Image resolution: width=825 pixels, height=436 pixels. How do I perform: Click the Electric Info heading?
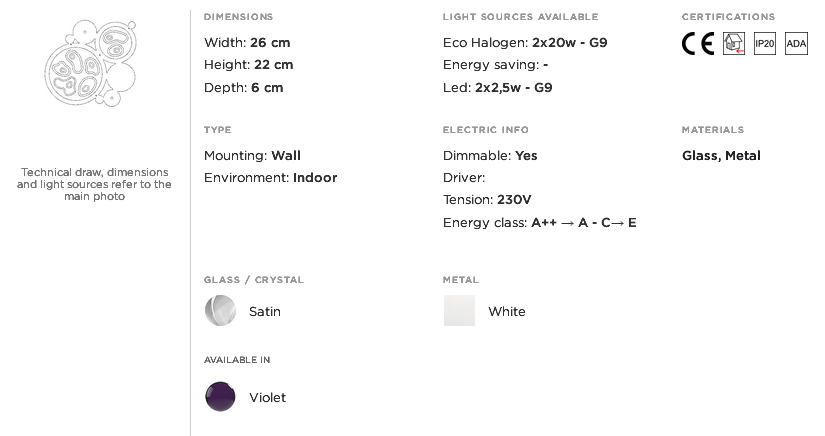point(485,130)
